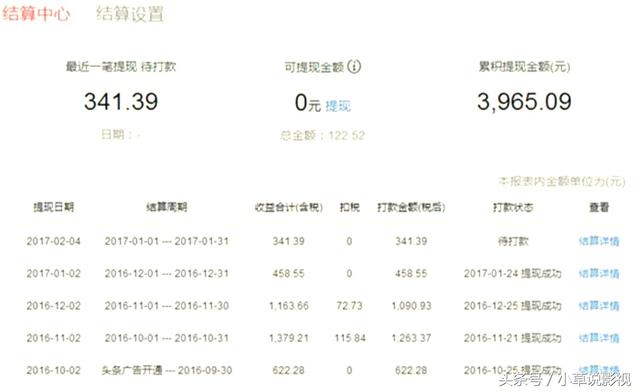Click the 最近一笔提现 待打款 label
This screenshot has height=392, width=640.
(121, 67)
